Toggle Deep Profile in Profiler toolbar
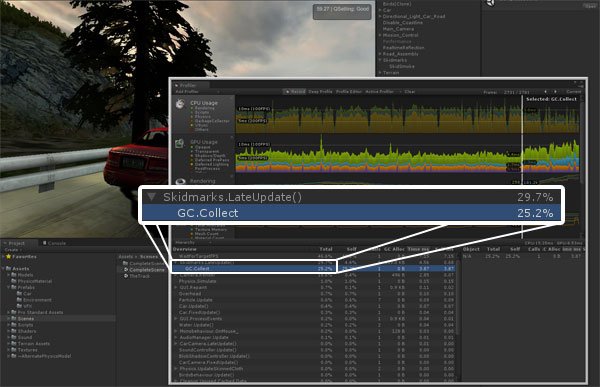 (x=320, y=91)
